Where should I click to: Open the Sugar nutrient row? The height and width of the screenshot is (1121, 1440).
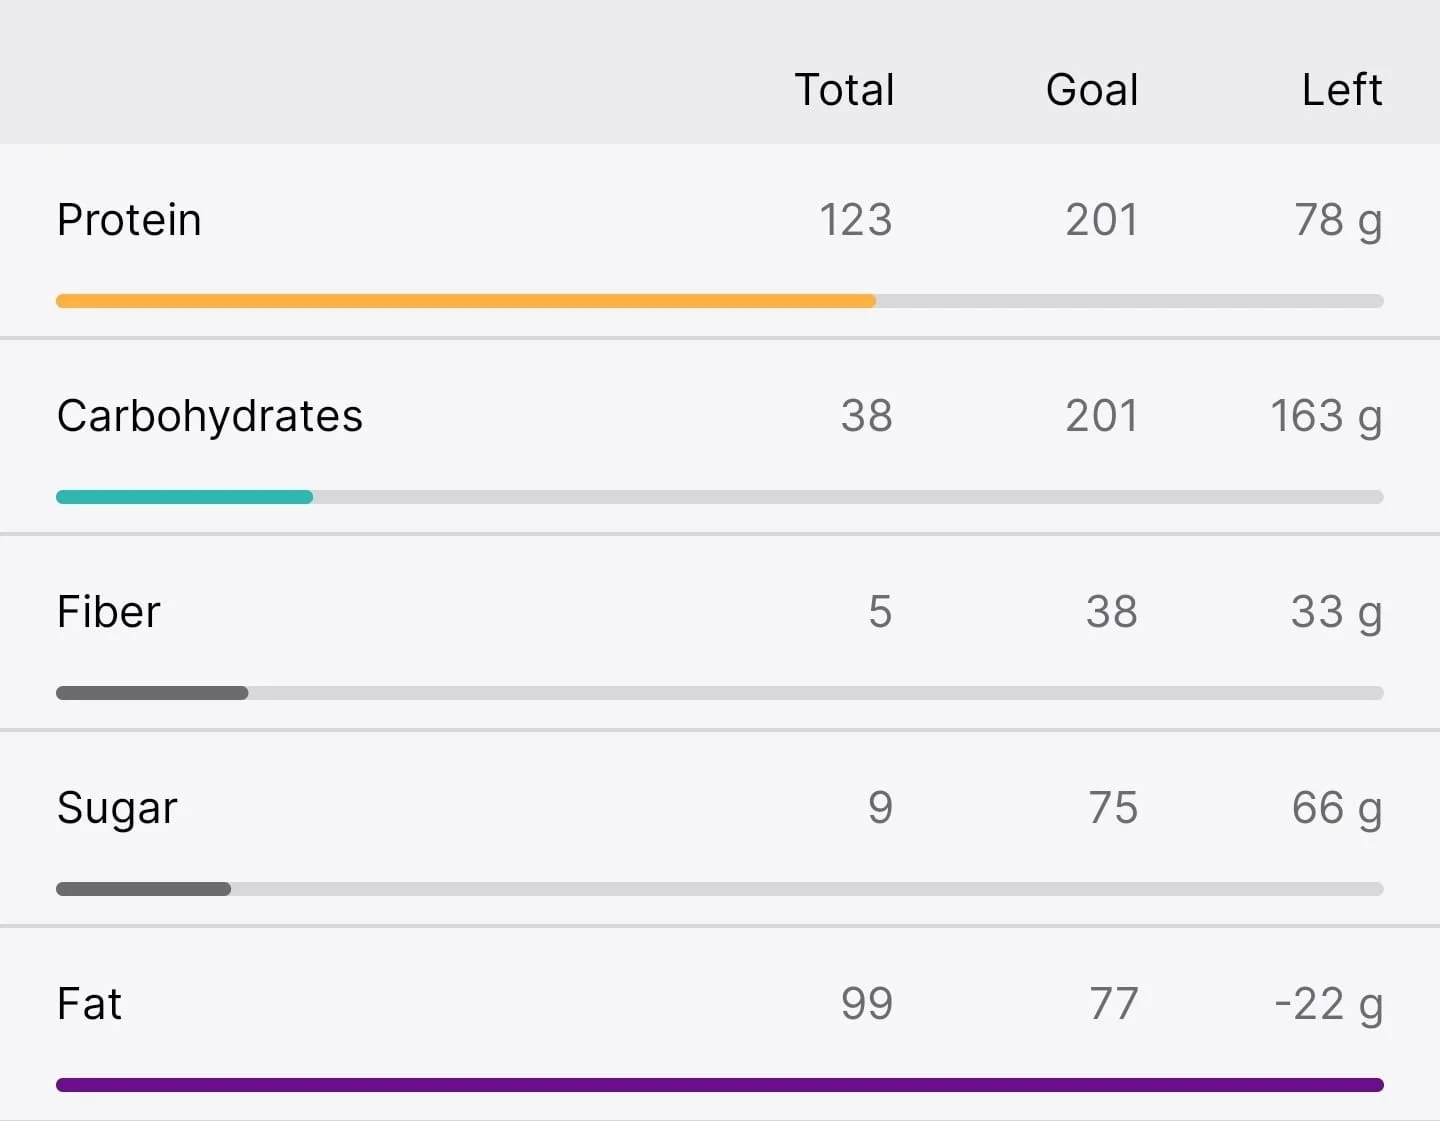click(x=720, y=828)
